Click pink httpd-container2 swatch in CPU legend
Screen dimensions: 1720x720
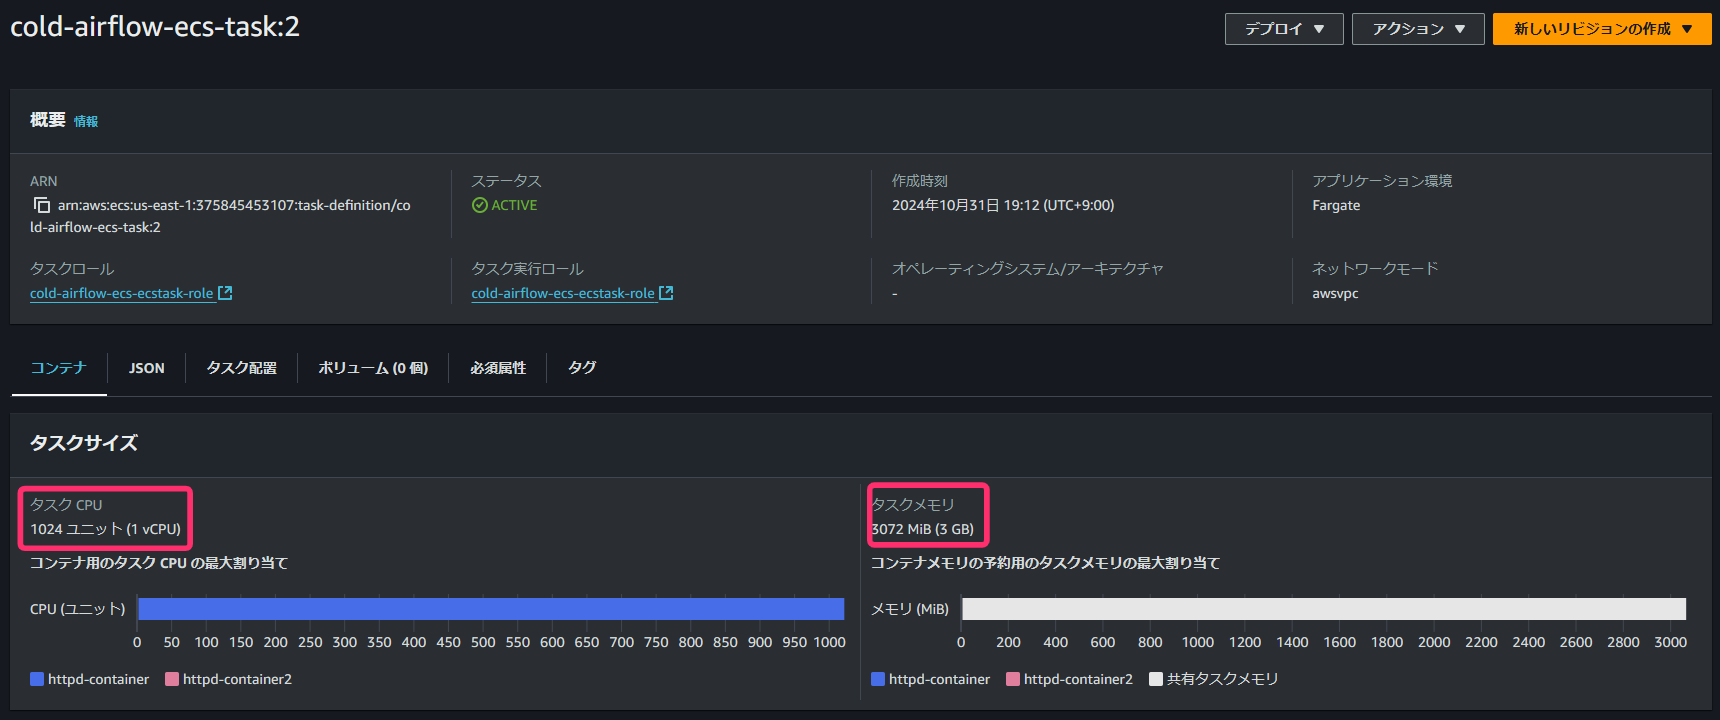(x=172, y=679)
